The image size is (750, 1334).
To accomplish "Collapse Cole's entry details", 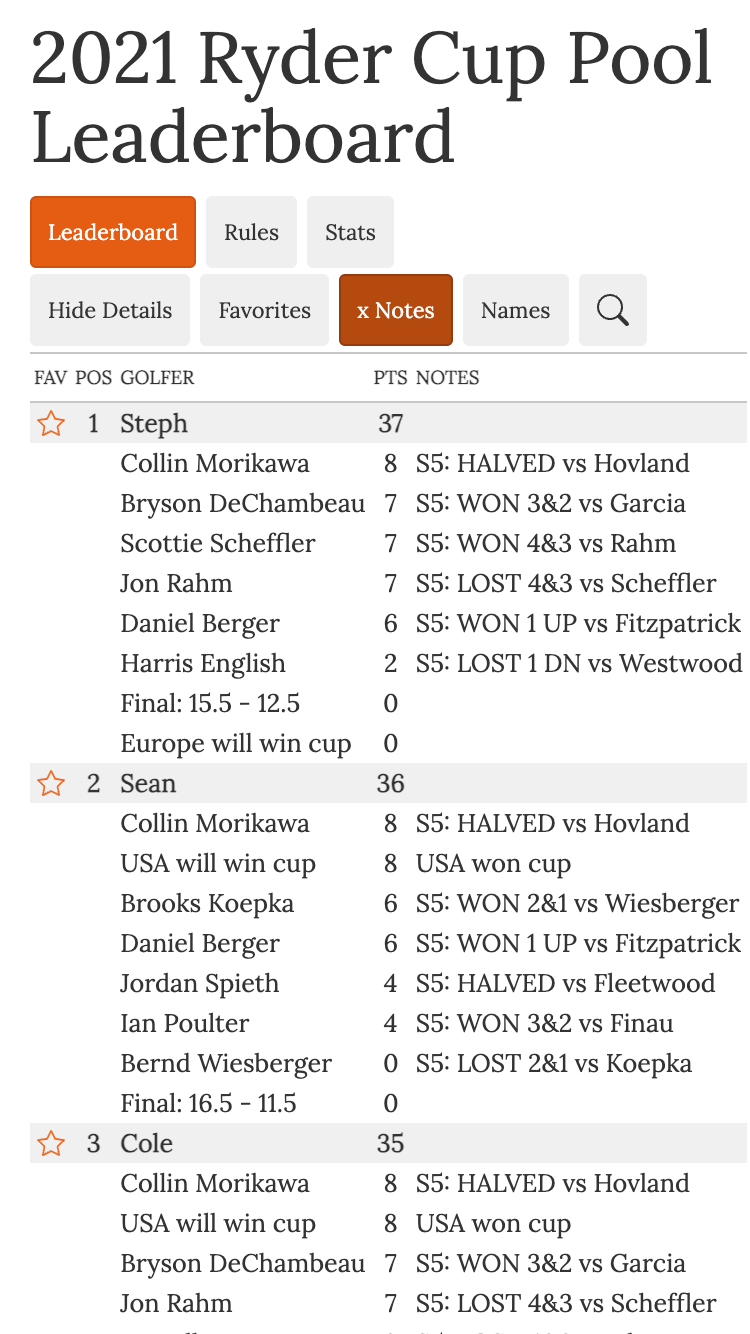I will (146, 1143).
